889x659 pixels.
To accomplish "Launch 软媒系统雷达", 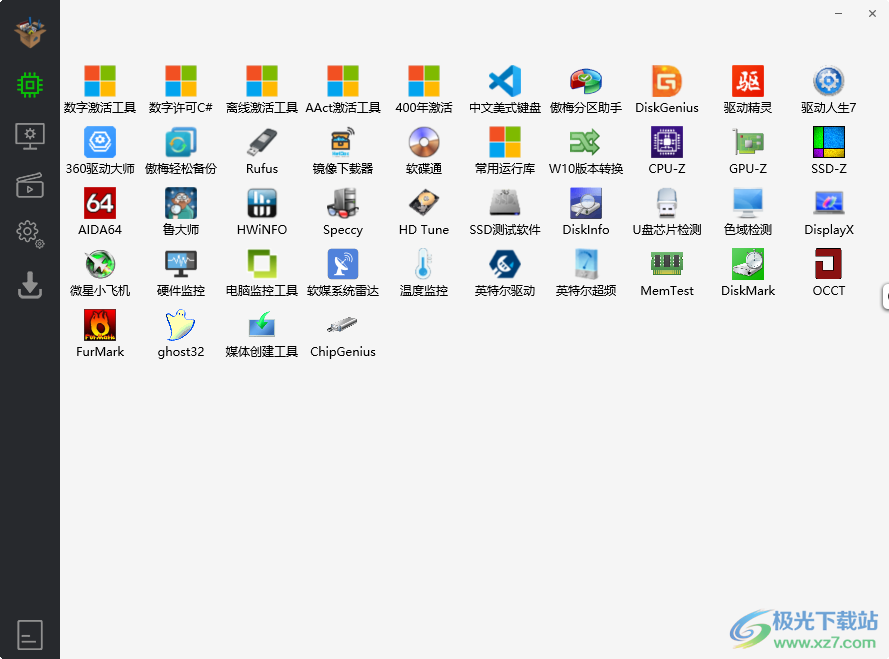I will [343, 264].
